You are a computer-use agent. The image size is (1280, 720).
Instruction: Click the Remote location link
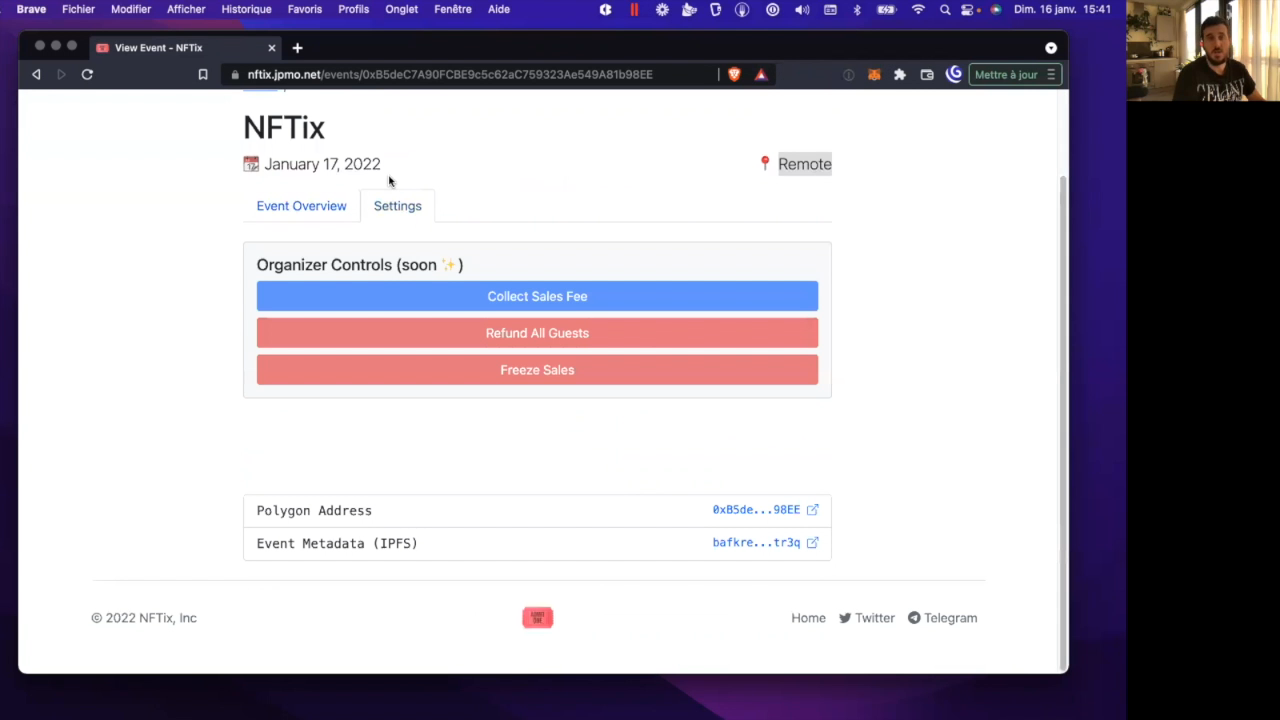coord(805,164)
